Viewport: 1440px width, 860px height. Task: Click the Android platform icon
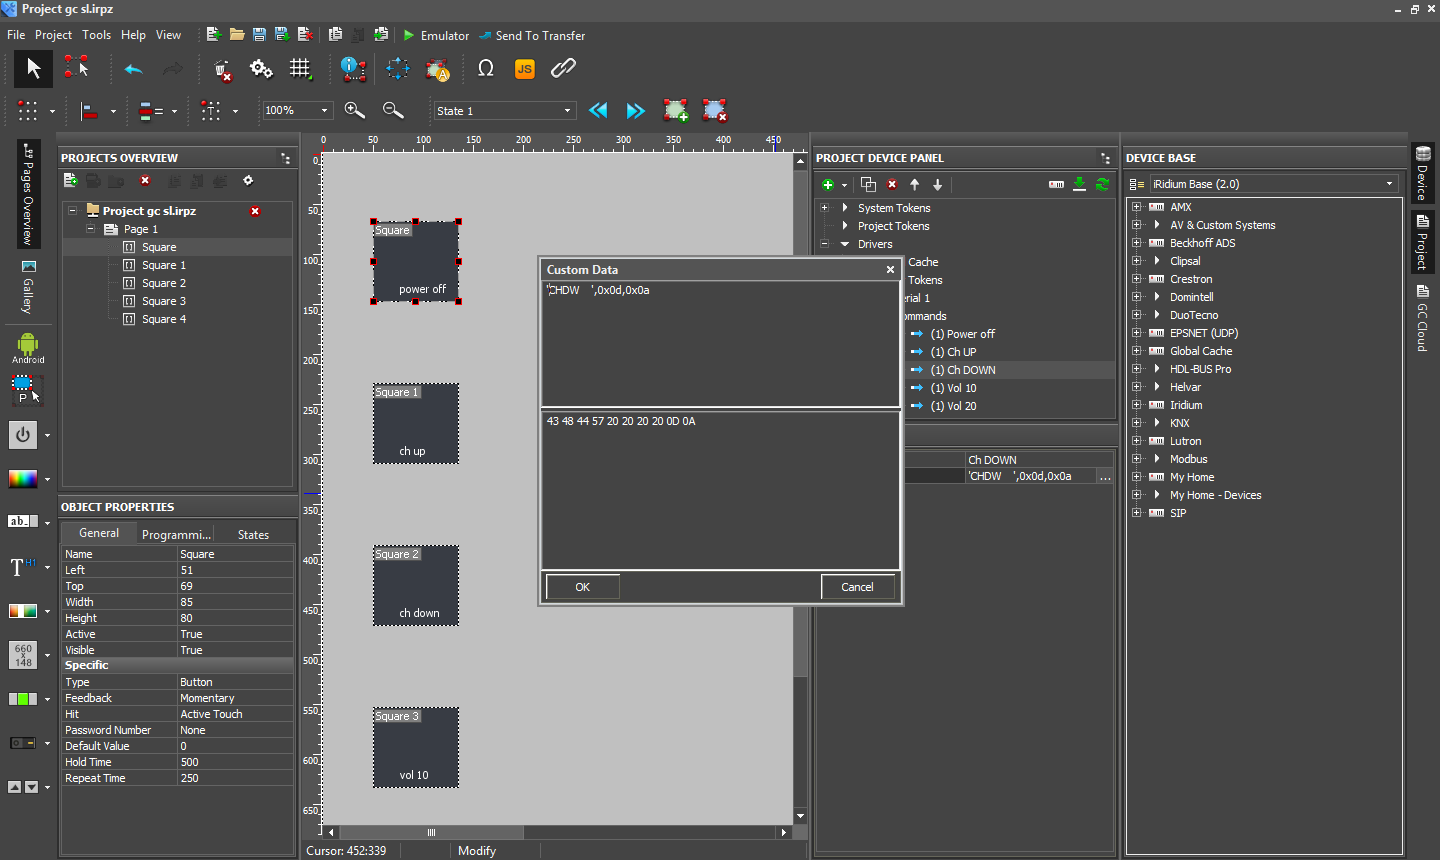[28, 347]
